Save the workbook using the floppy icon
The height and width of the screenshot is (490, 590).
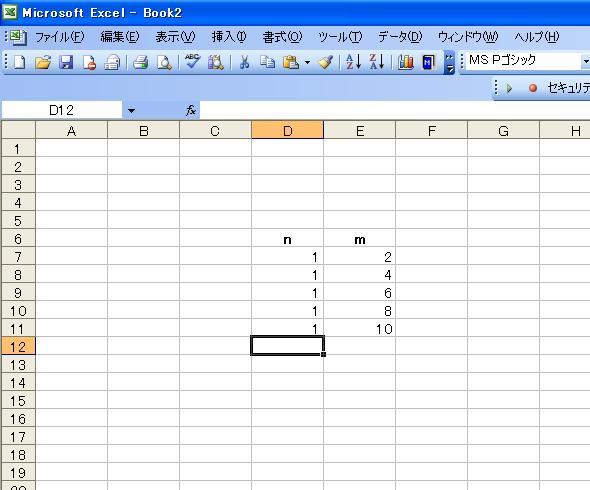[66, 62]
